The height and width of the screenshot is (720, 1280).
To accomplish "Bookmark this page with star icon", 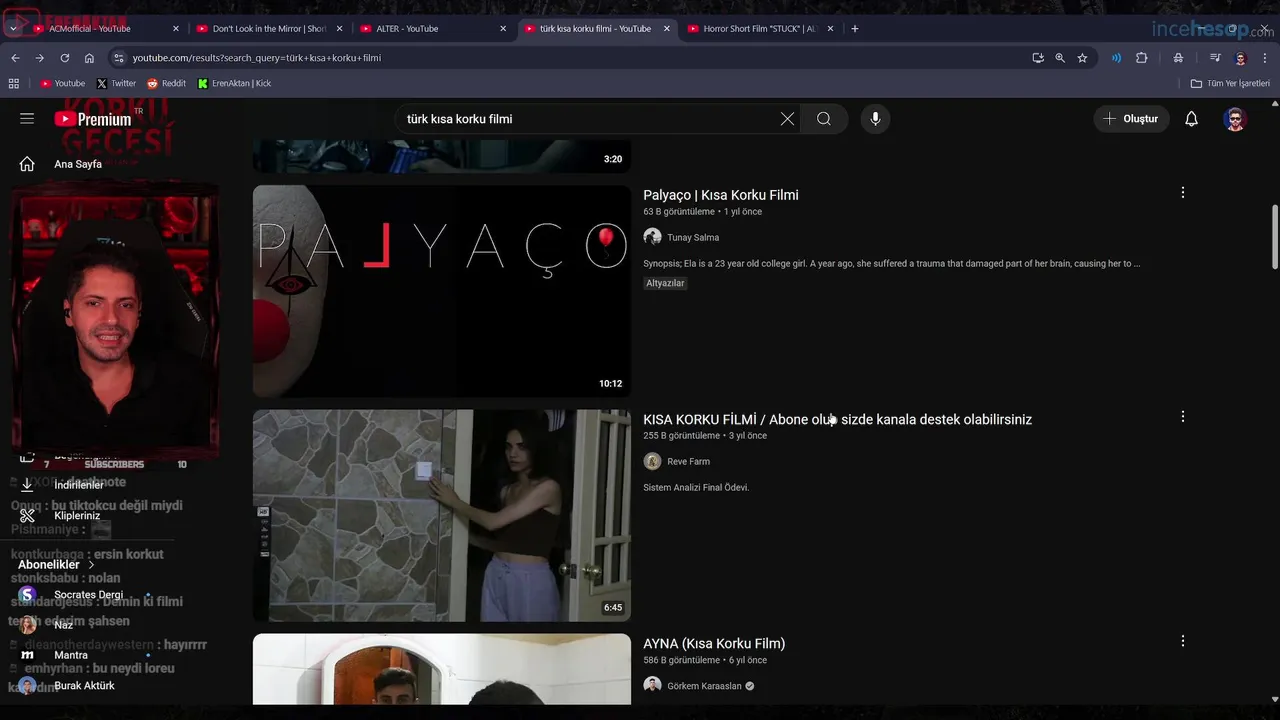I will pyautogui.click(x=1082, y=58).
